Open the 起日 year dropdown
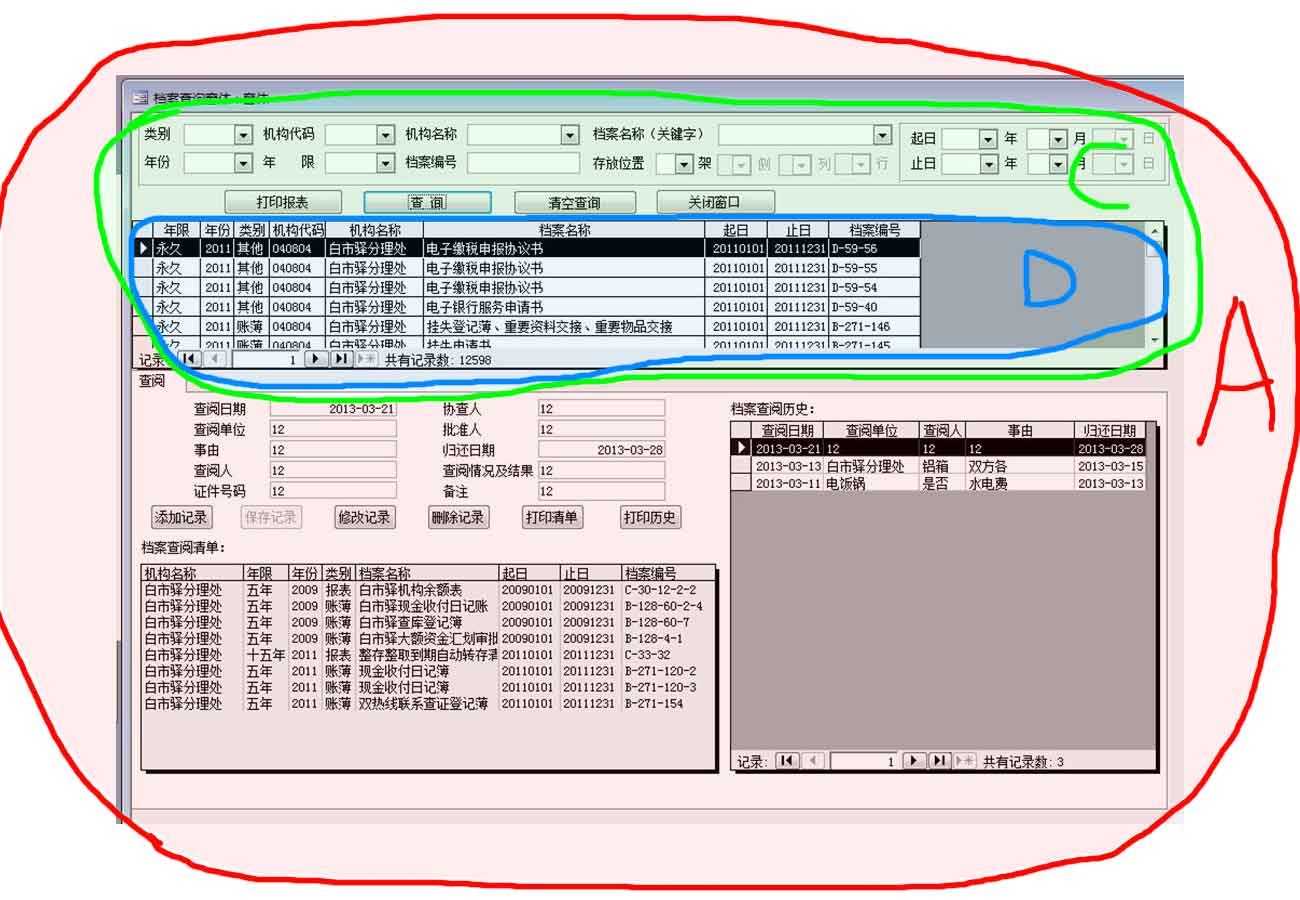The image size is (1300, 900). point(987,139)
